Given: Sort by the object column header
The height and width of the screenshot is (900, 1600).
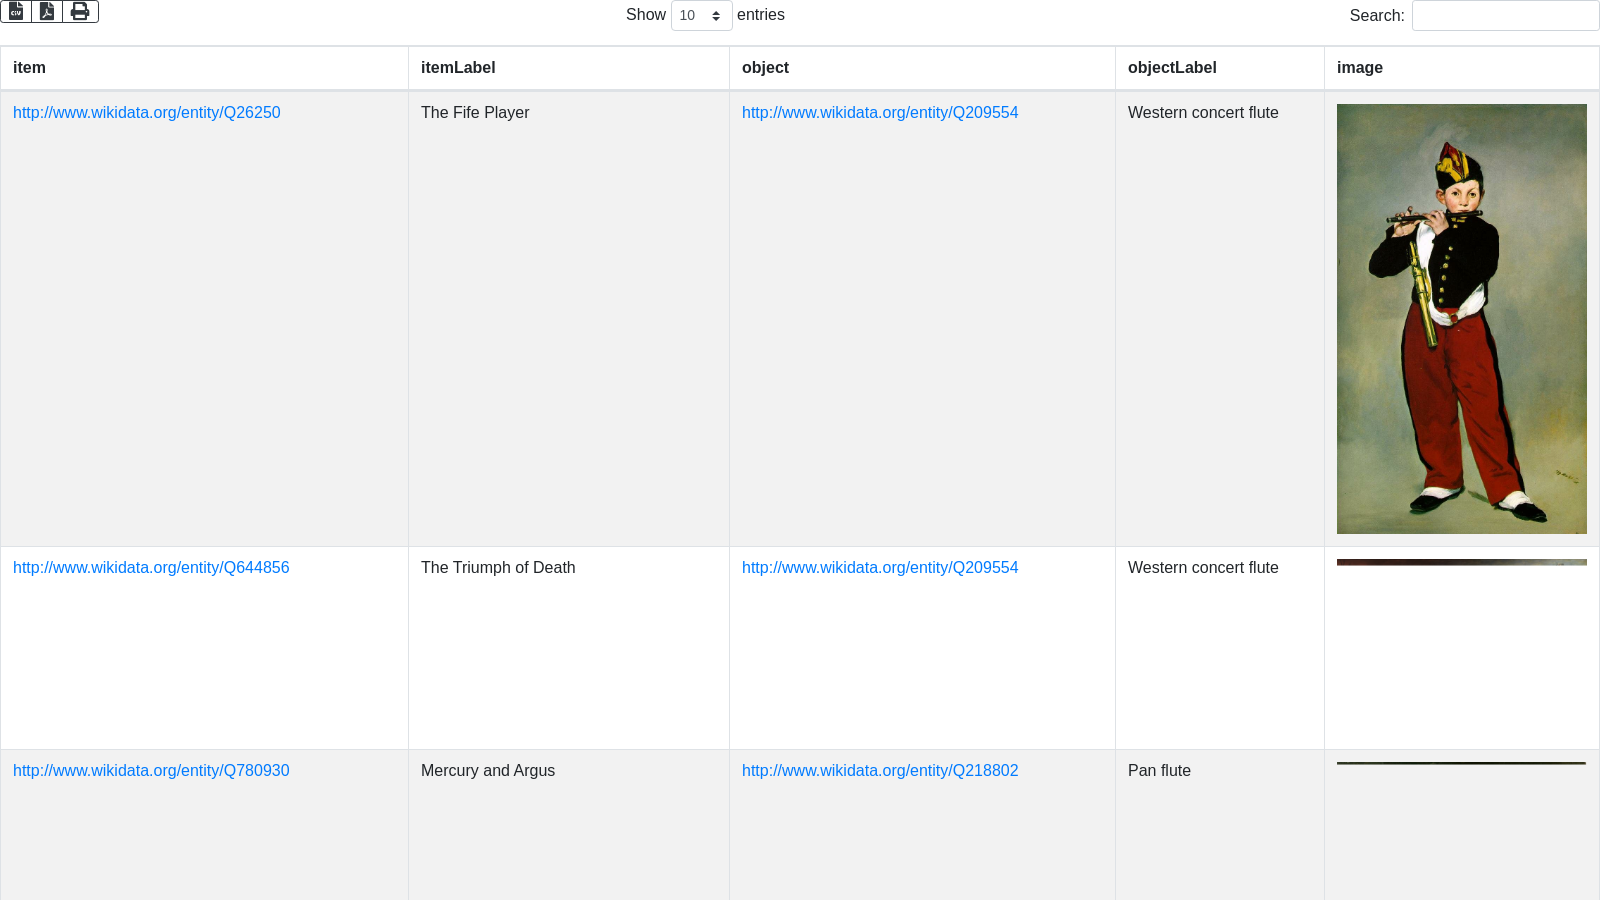Looking at the screenshot, I should (765, 68).
